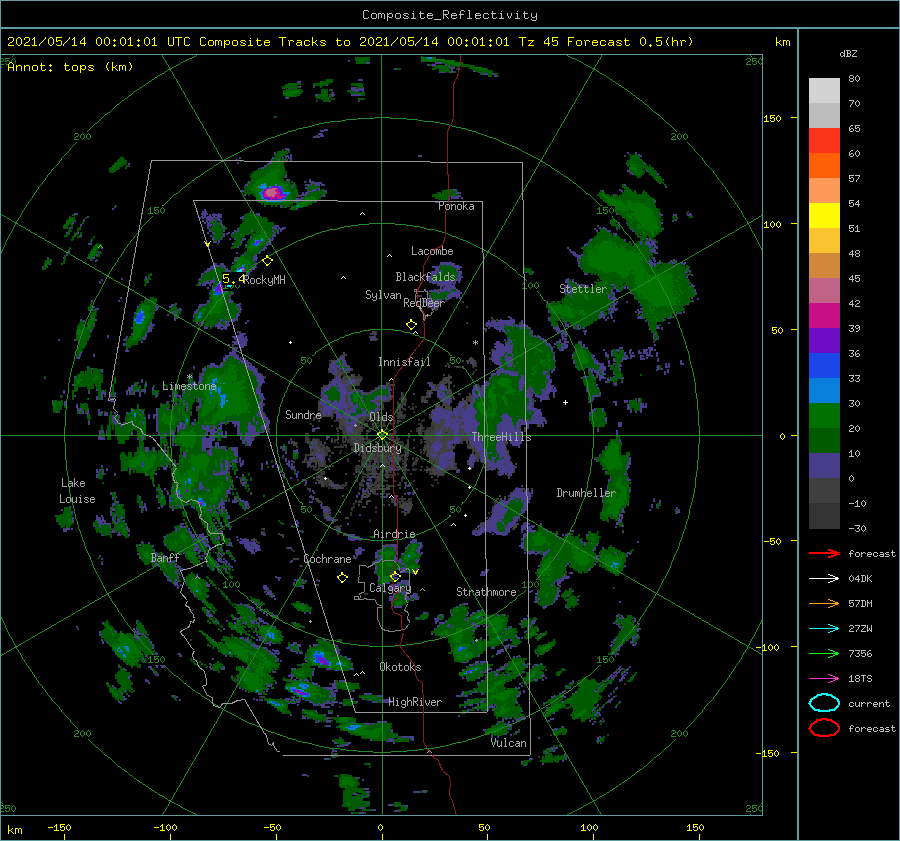Click the 80 dBZ scale value

click(x=854, y=79)
